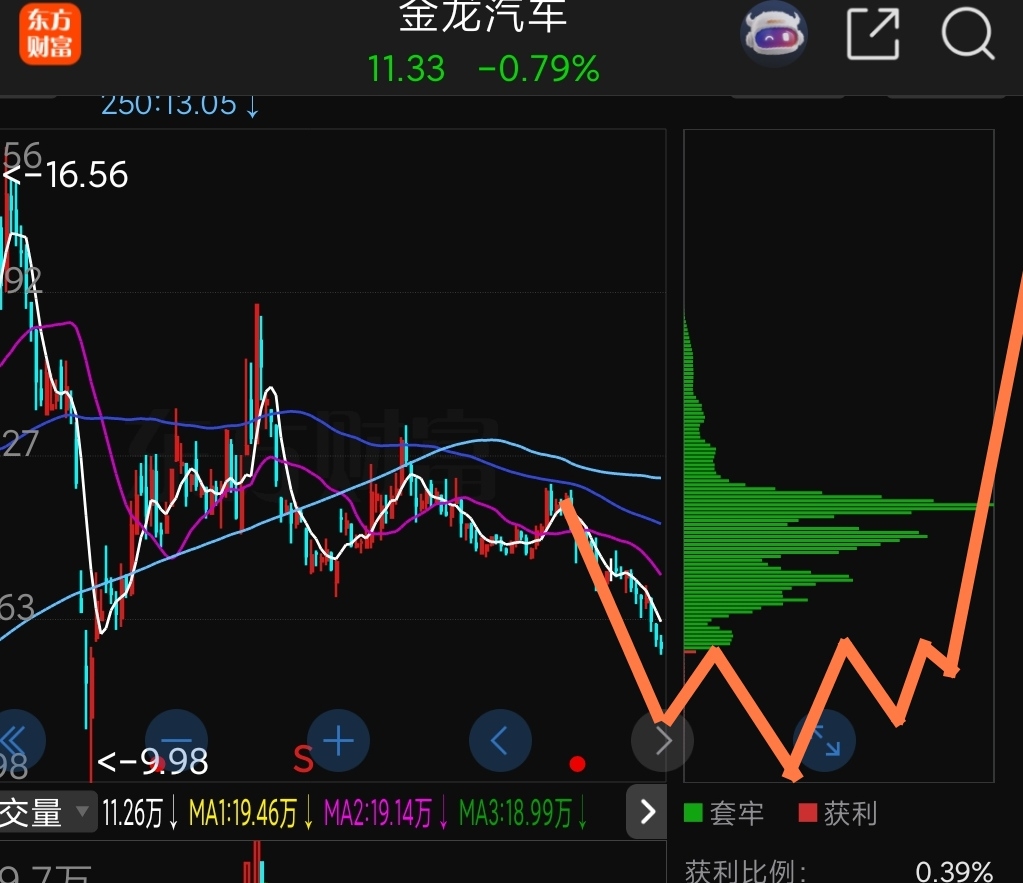This screenshot has width=1023, height=883.
Task: Tap the green 套牢 legend swatch
Action: tap(693, 813)
